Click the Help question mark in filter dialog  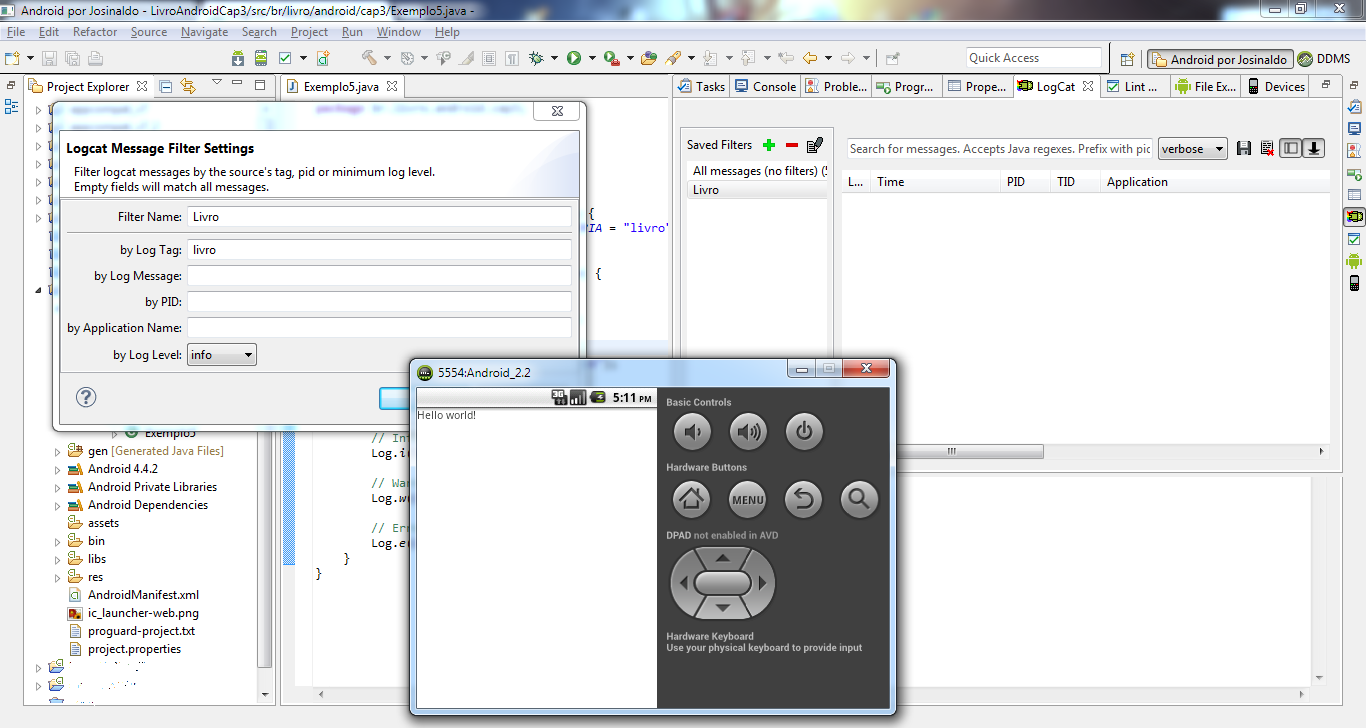pyautogui.click(x=86, y=397)
